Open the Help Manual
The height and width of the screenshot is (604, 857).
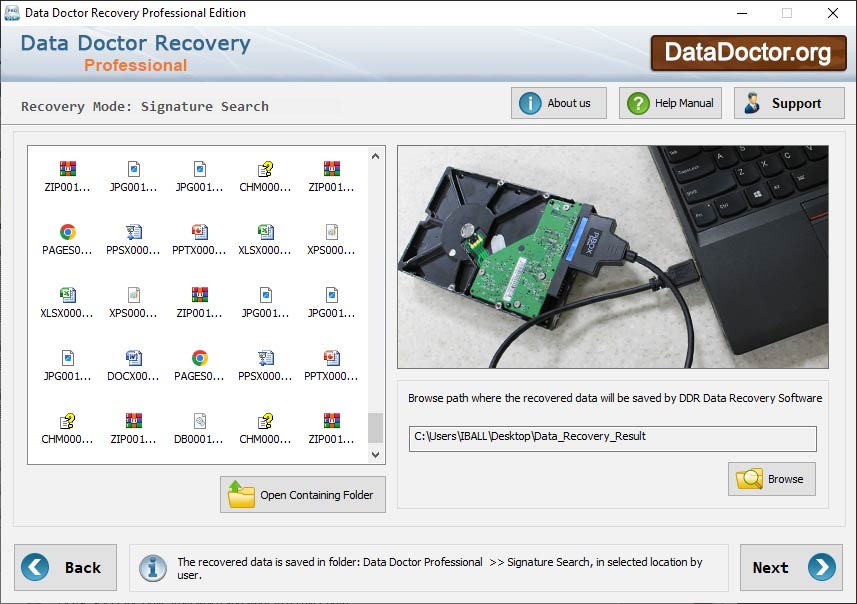pyautogui.click(x=670, y=102)
